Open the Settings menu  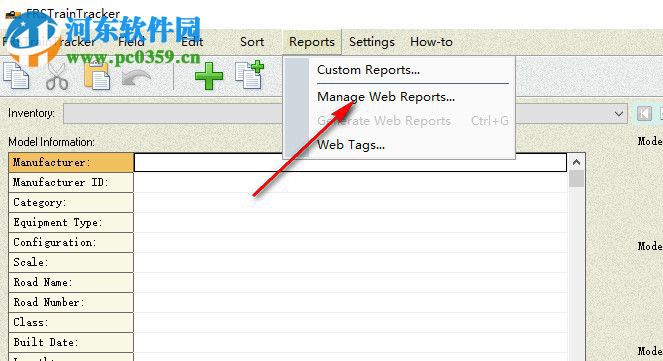coord(372,42)
